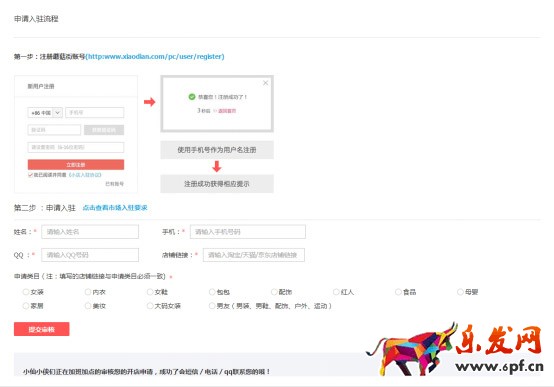The width and height of the screenshot is (554, 387).
Task: Click the 店铺链接 shop link field
Action: click(254, 255)
